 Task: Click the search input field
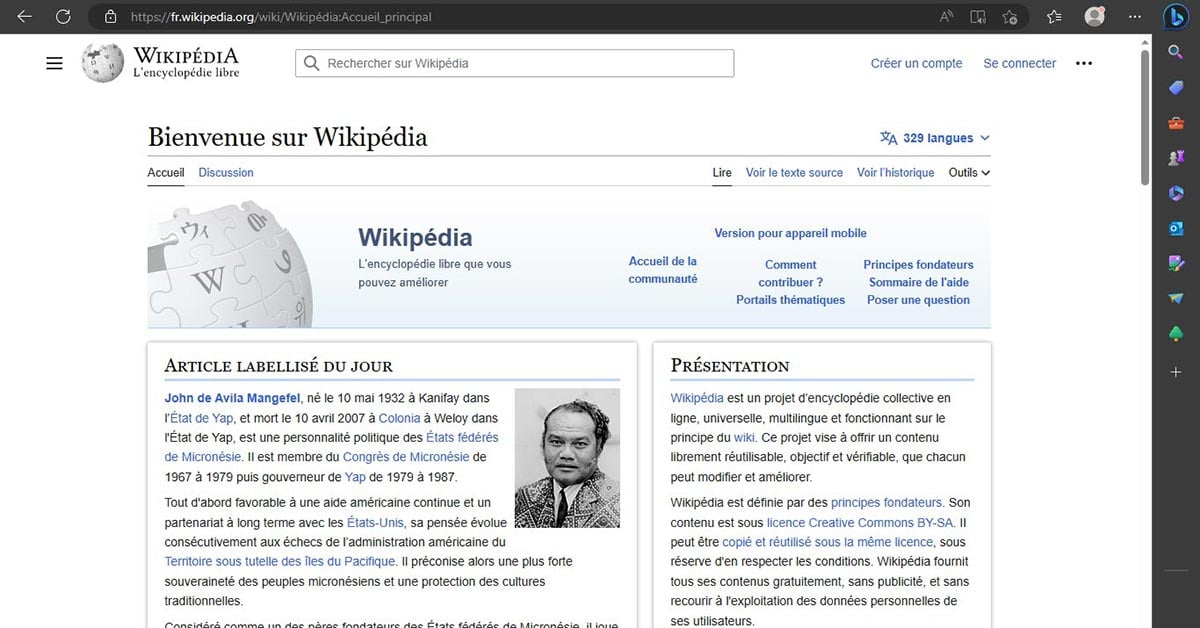(513, 62)
